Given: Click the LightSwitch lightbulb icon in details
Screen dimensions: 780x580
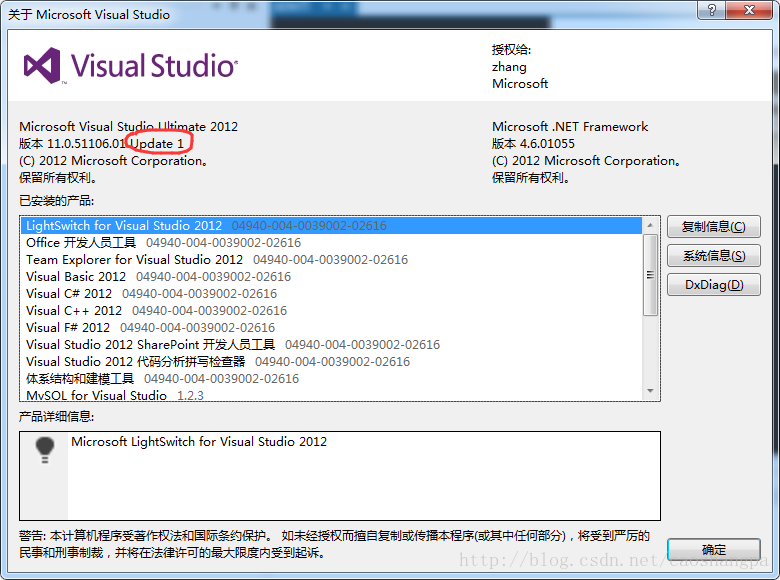Looking at the screenshot, I should click(x=45, y=450).
